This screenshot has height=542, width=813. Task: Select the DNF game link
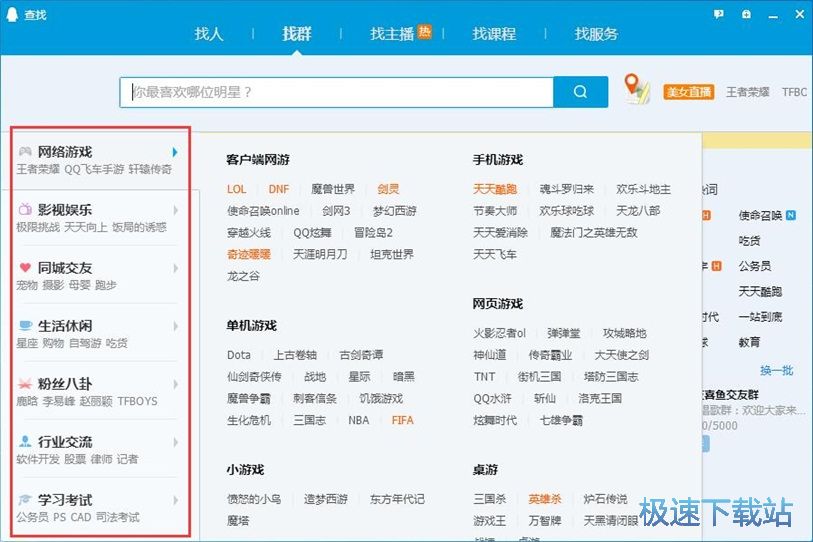[279, 189]
